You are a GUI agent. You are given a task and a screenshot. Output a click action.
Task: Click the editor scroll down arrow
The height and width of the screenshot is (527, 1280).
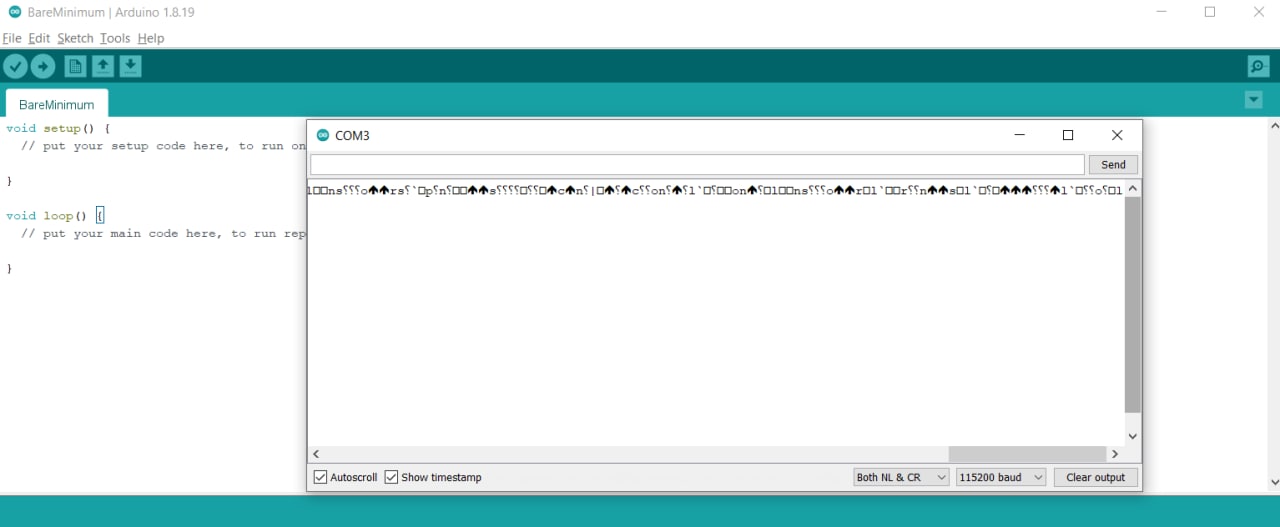(1273, 483)
